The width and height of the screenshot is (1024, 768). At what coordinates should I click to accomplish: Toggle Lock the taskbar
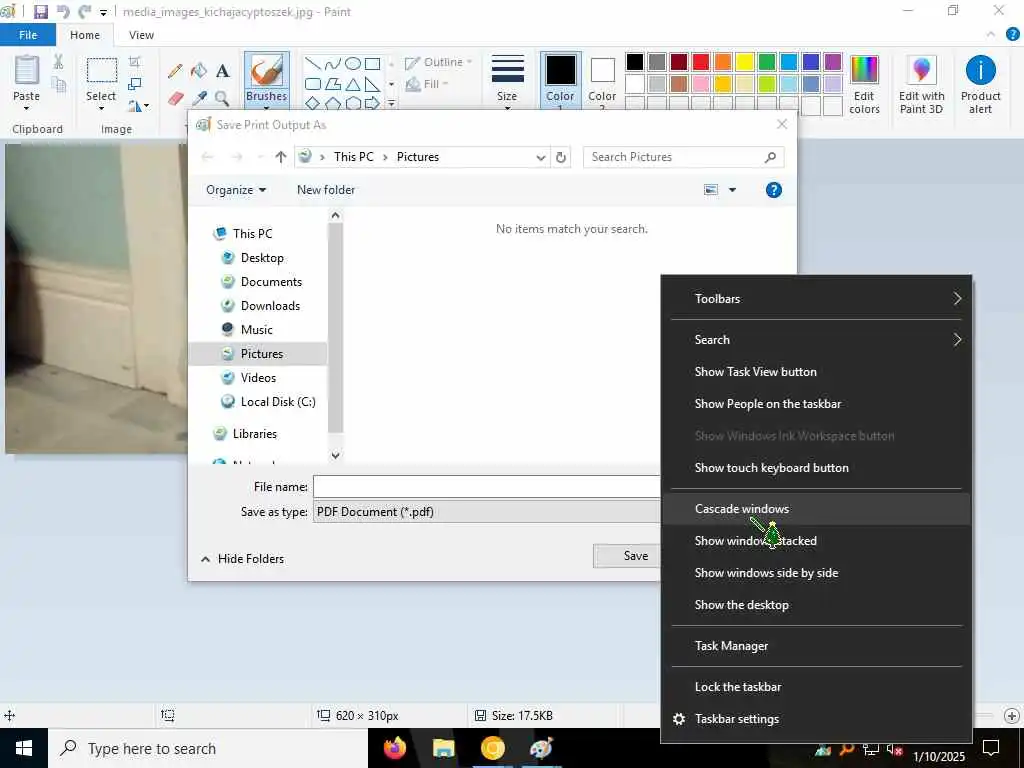coord(816,687)
